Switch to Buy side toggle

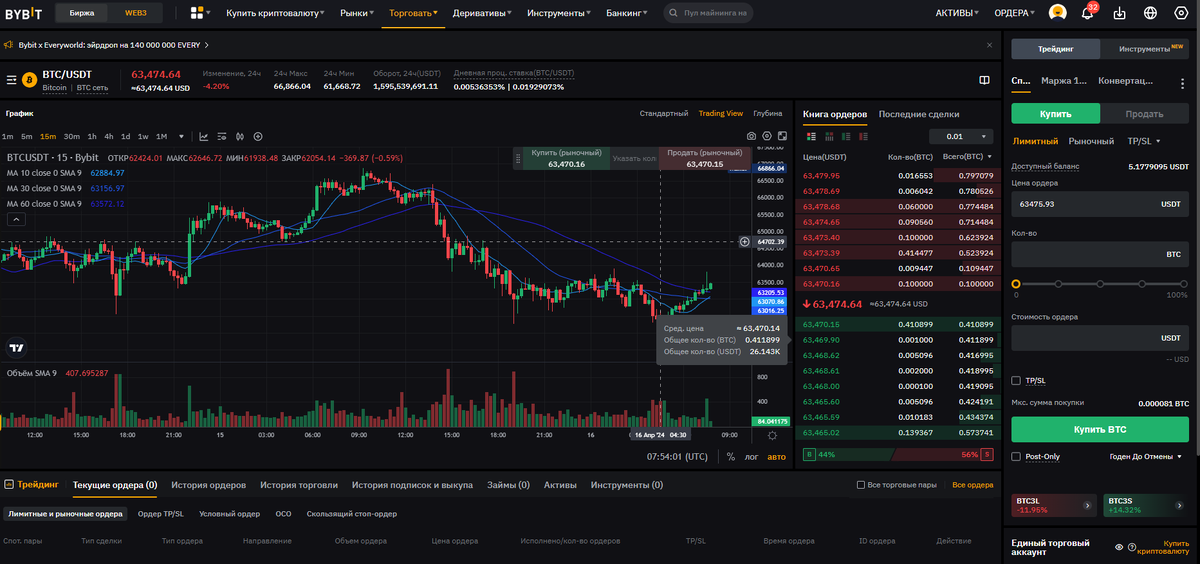1055,113
